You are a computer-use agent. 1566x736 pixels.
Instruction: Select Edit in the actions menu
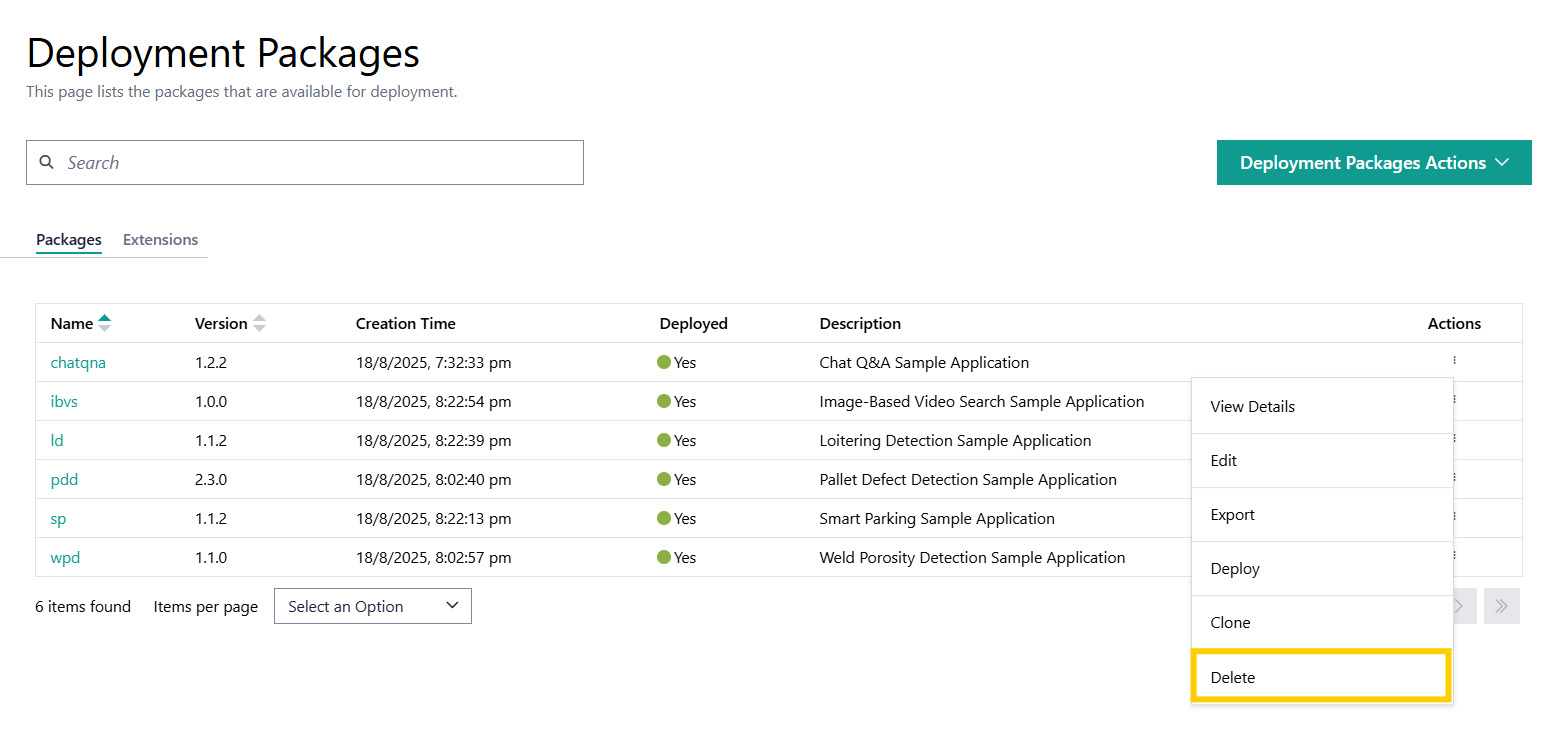[1224, 461]
